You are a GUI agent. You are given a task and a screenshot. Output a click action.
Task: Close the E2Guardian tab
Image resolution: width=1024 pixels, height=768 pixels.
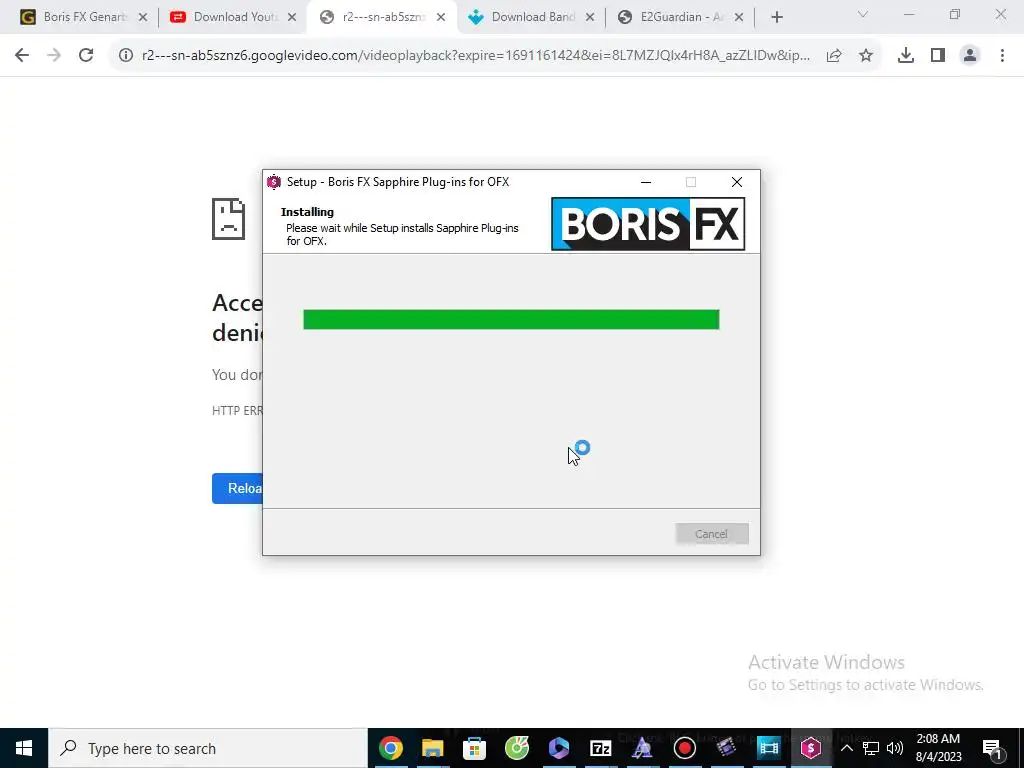739,17
